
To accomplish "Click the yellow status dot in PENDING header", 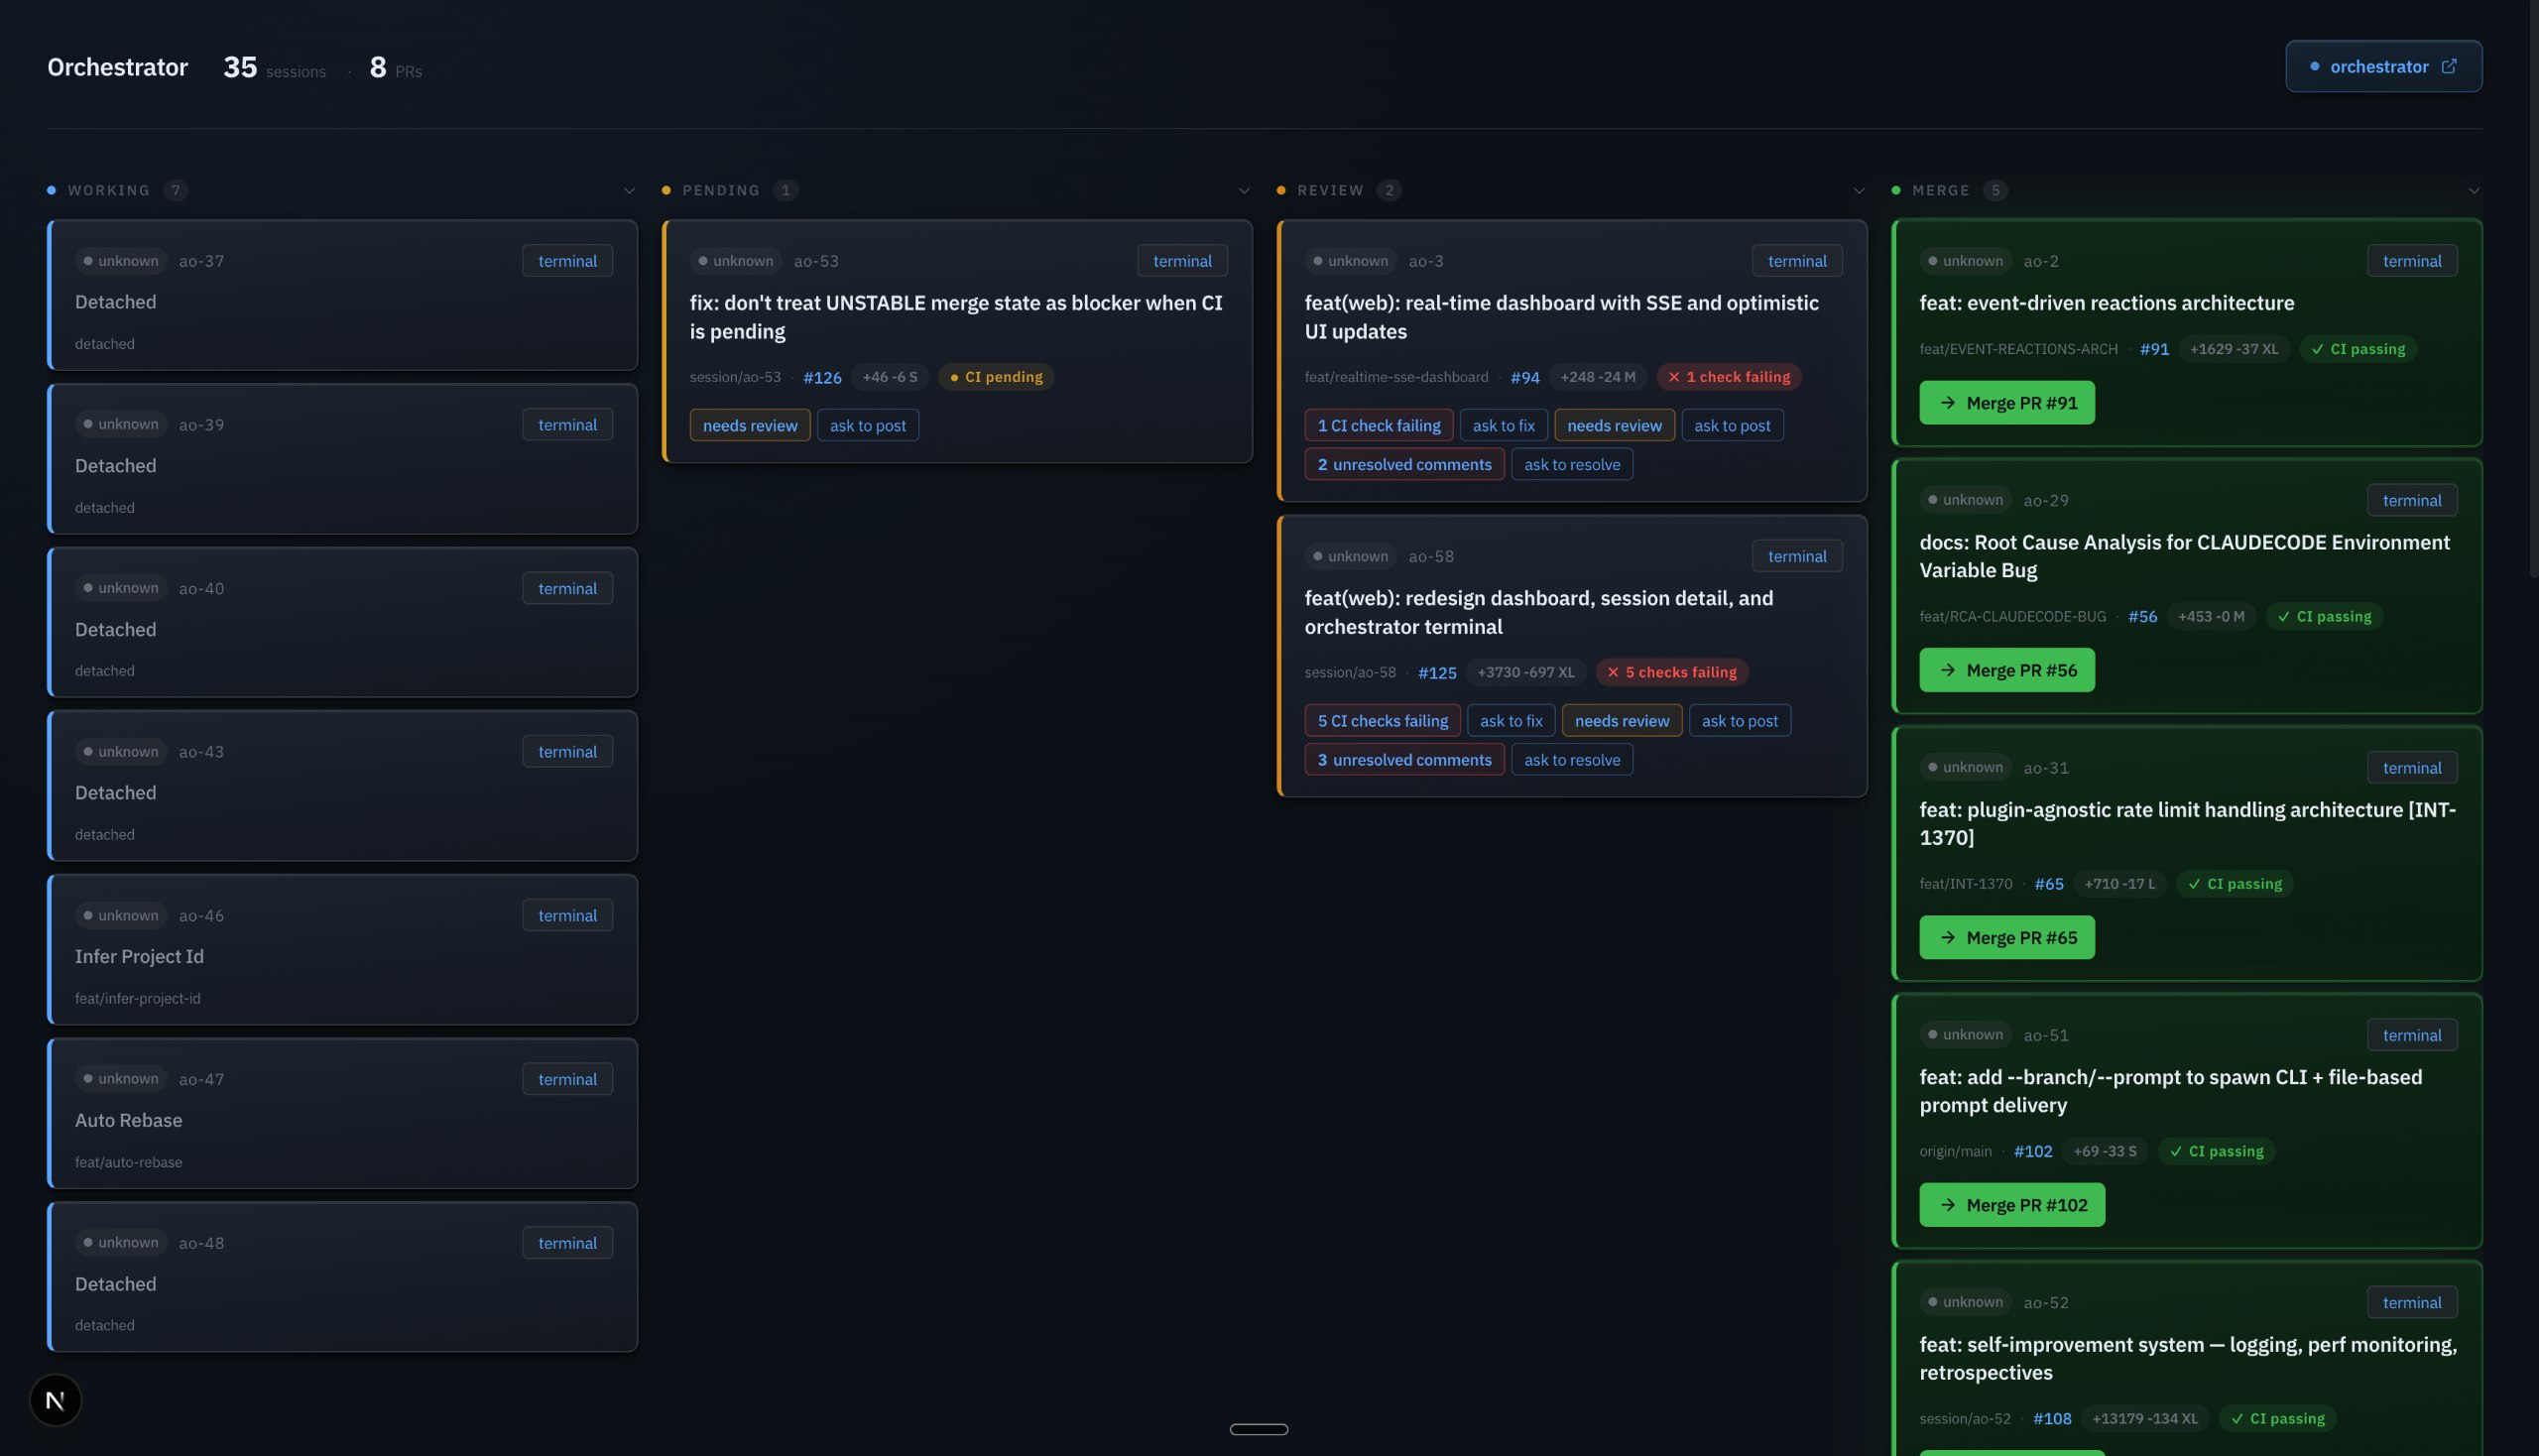I will [x=666, y=189].
